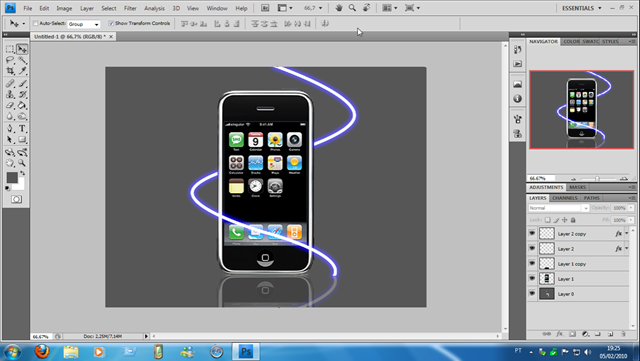The image size is (640, 361).
Task: Toggle lock all for layer
Action: pyautogui.click(x=573, y=220)
